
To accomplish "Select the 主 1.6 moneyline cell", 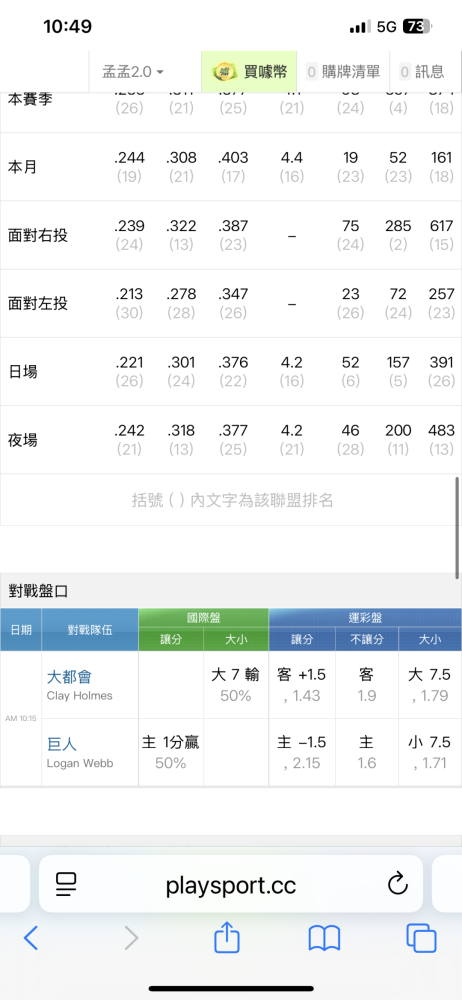I will [367, 752].
